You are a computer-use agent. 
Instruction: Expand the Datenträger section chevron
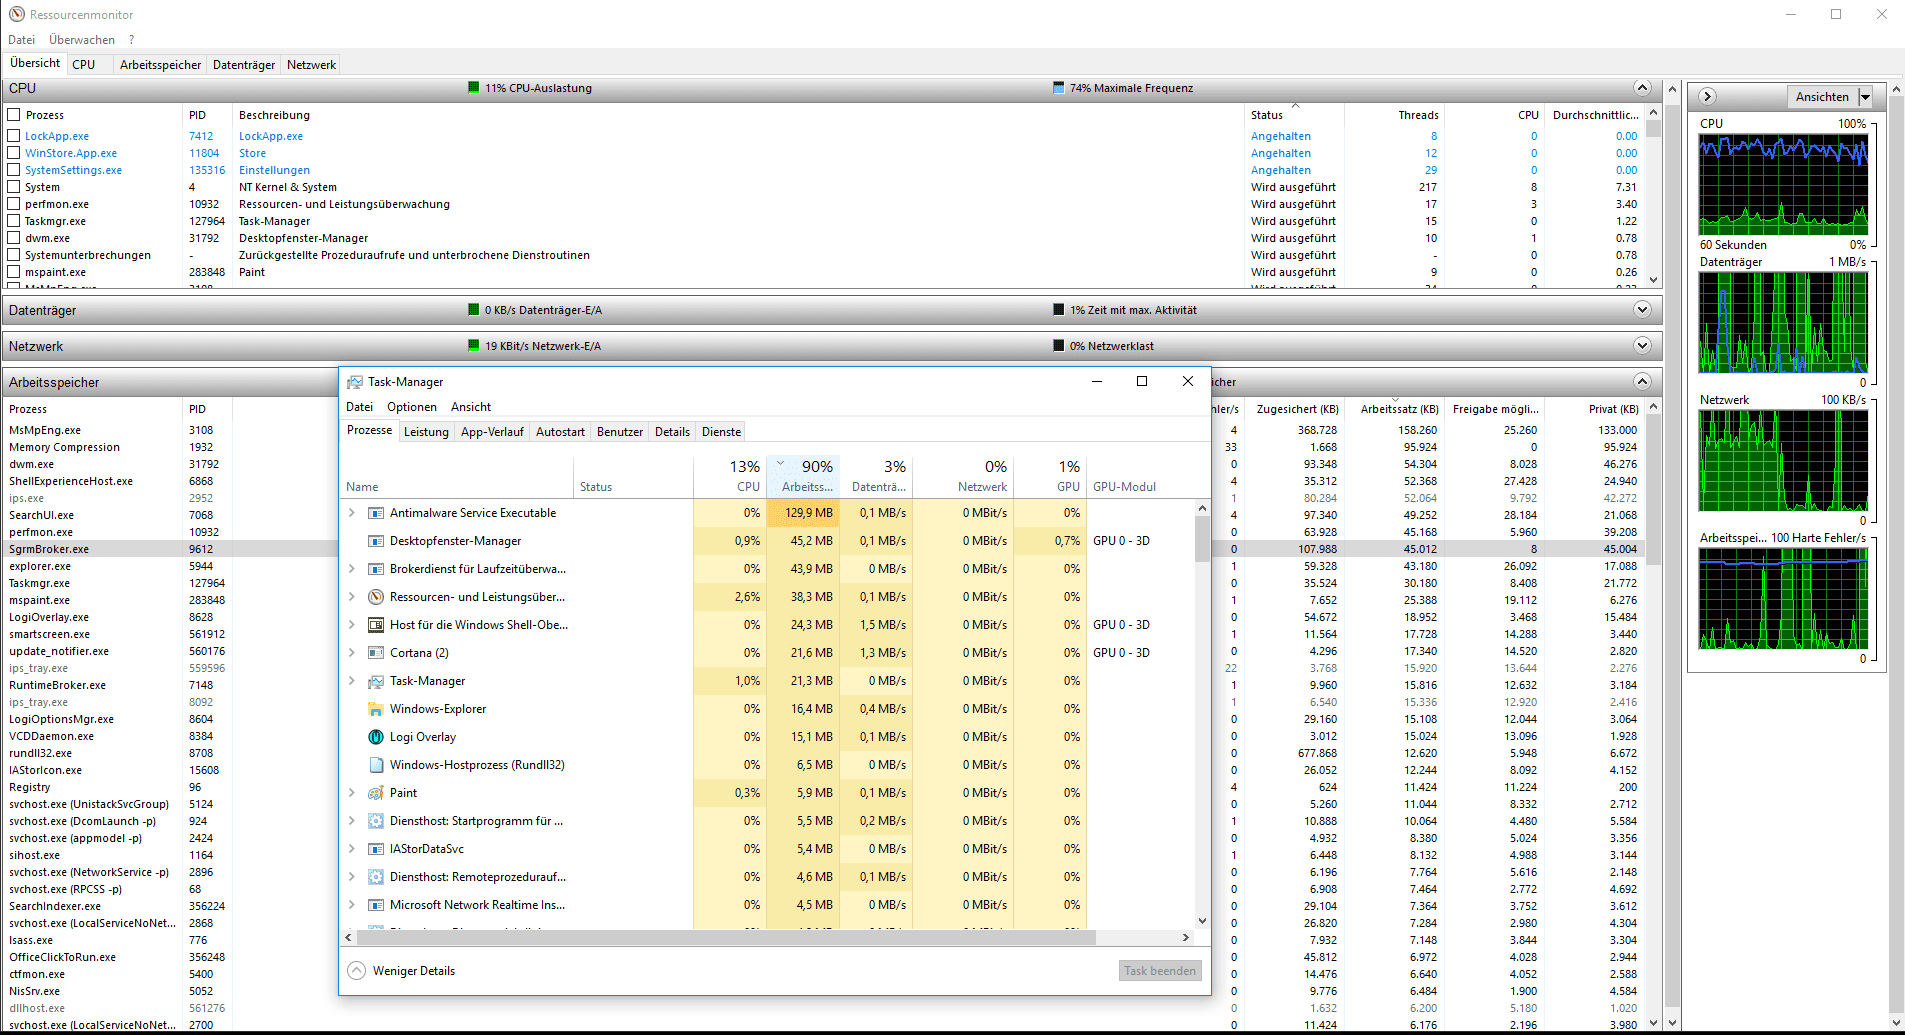[x=1642, y=310]
